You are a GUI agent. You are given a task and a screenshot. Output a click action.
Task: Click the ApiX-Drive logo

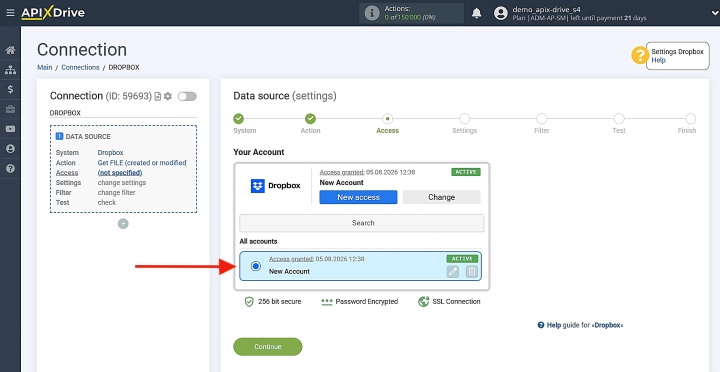pos(53,13)
